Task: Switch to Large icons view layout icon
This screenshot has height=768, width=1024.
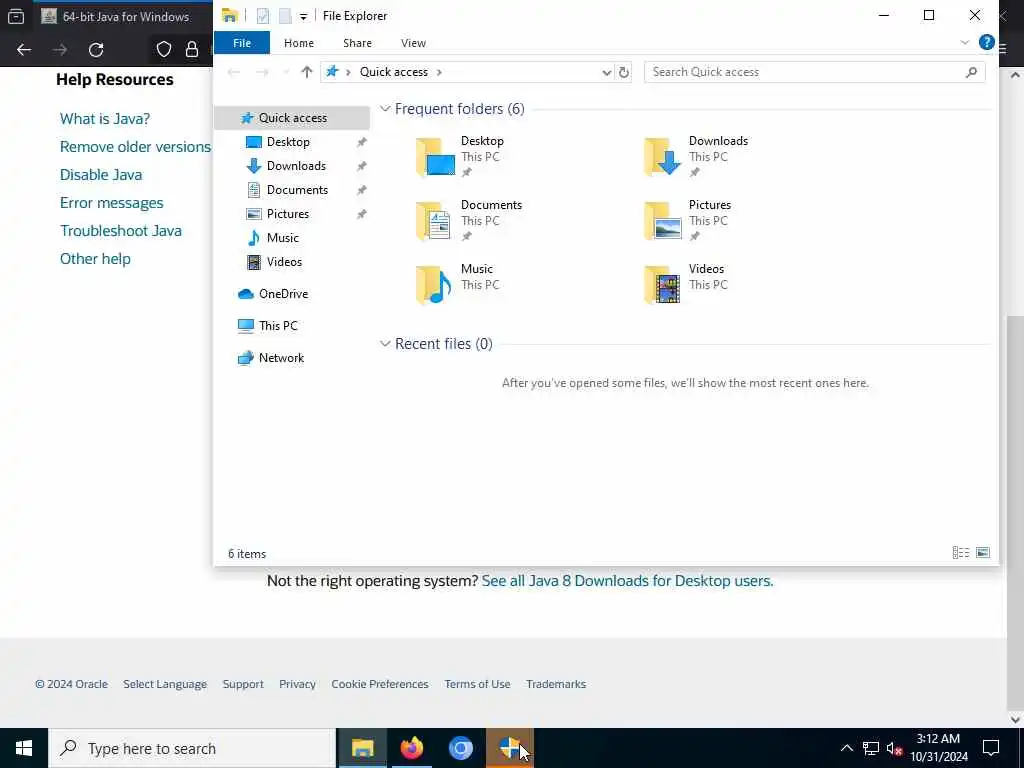Action: tap(983, 553)
